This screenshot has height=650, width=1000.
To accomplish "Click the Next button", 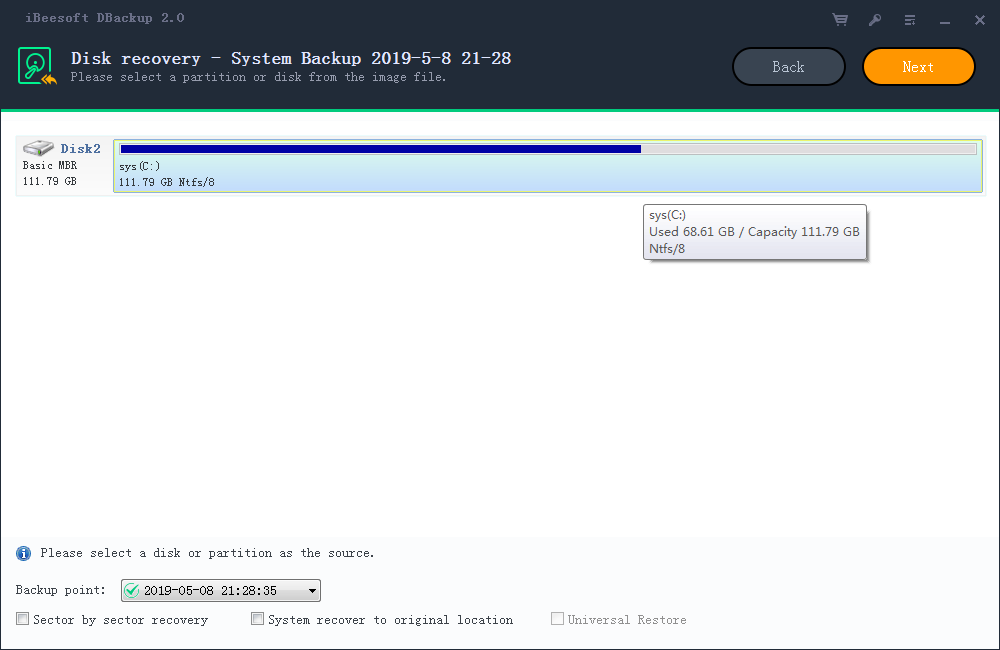I will 918,67.
